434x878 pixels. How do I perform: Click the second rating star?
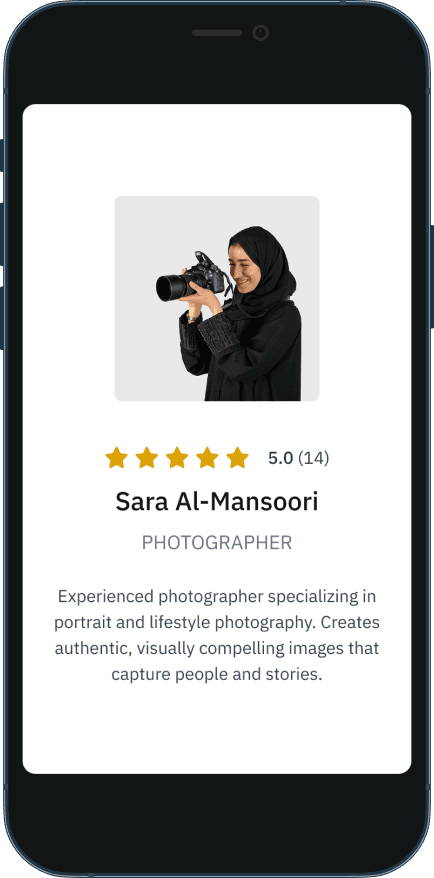coord(147,457)
